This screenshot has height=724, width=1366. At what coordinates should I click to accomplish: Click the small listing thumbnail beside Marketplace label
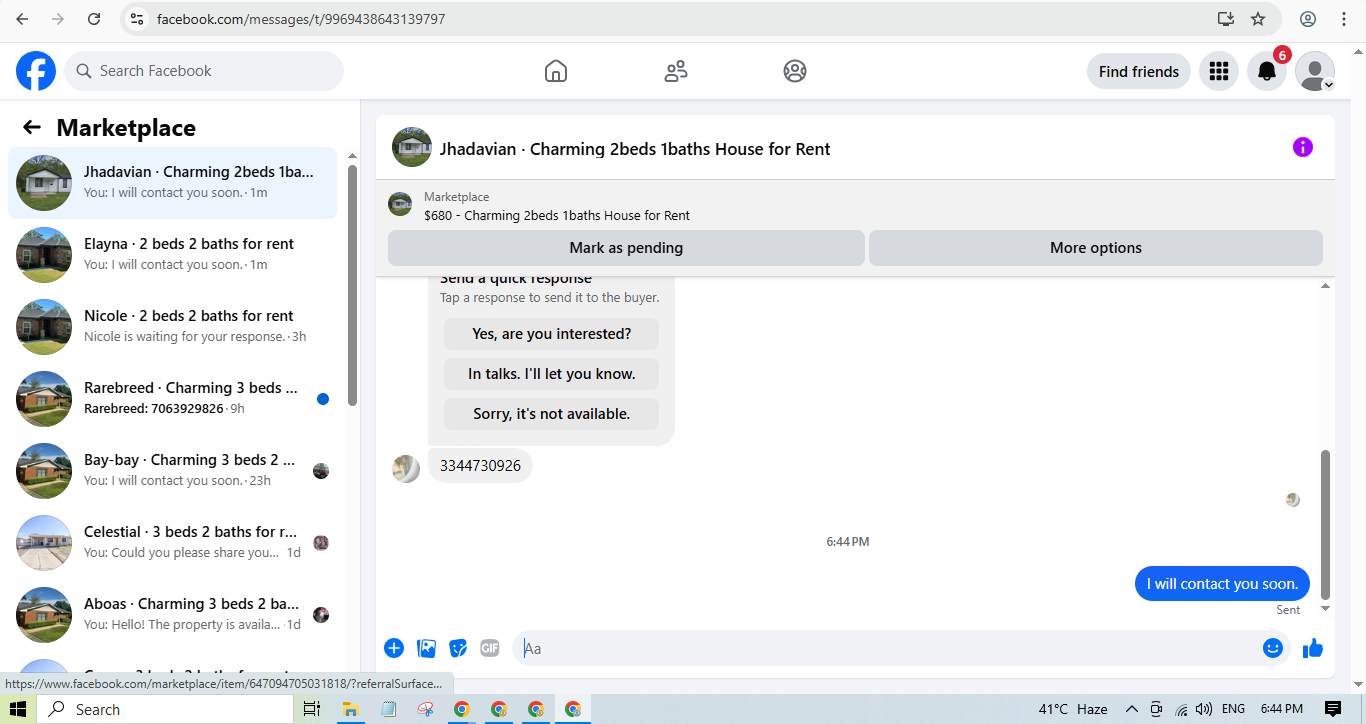(400, 204)
